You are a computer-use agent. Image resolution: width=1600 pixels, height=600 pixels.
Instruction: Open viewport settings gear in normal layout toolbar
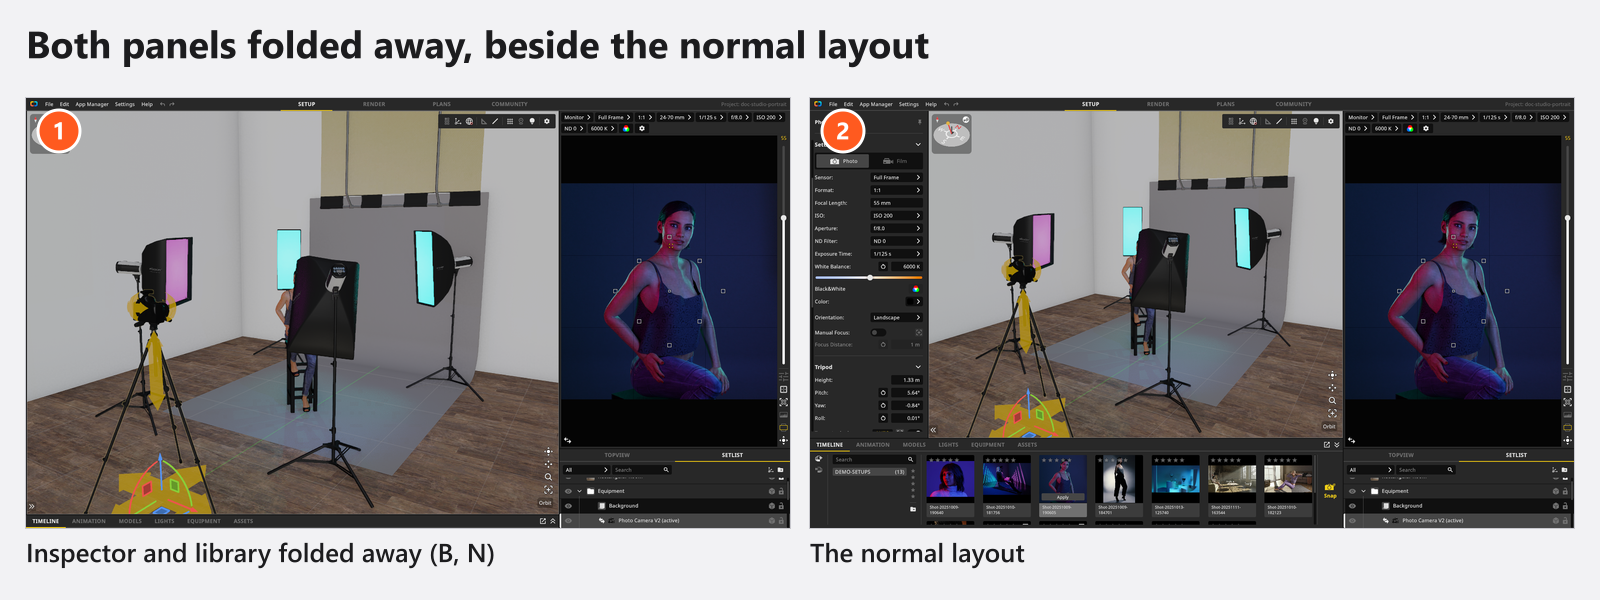click(1331, 121)
